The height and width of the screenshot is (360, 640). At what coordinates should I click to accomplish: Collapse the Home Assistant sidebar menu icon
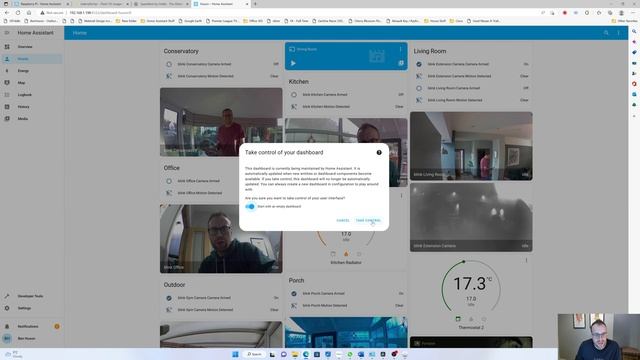(x=7, y=33)
